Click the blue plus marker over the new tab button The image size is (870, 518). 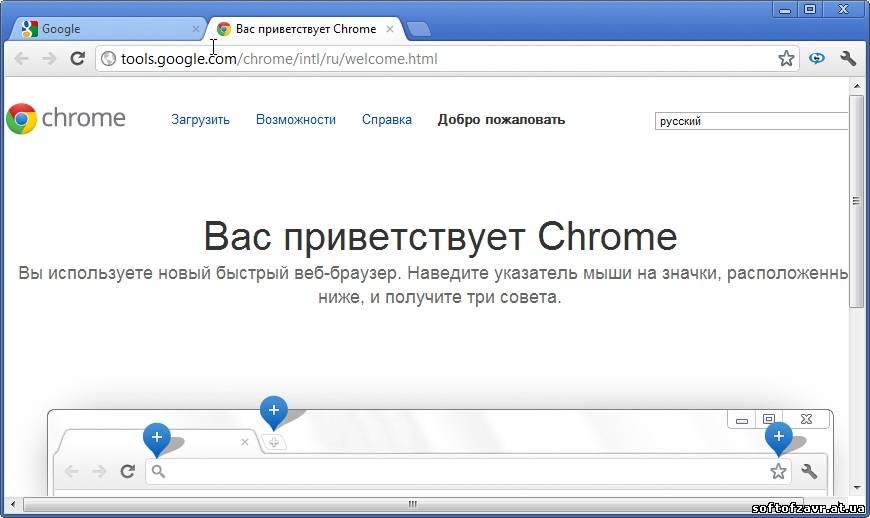point(274,413)
